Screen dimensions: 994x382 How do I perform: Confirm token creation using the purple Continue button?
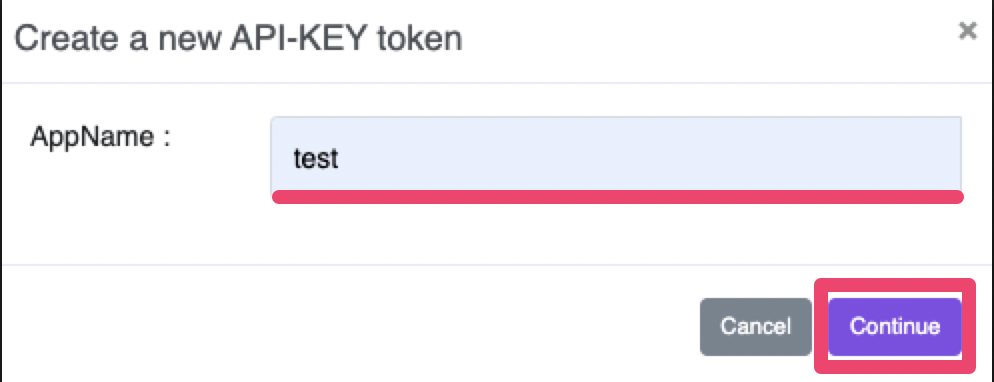coord(894,327)
